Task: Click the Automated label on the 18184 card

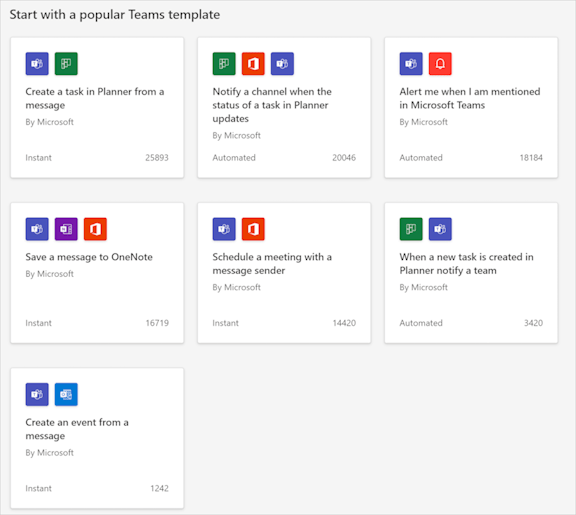Action: [421, 158]
